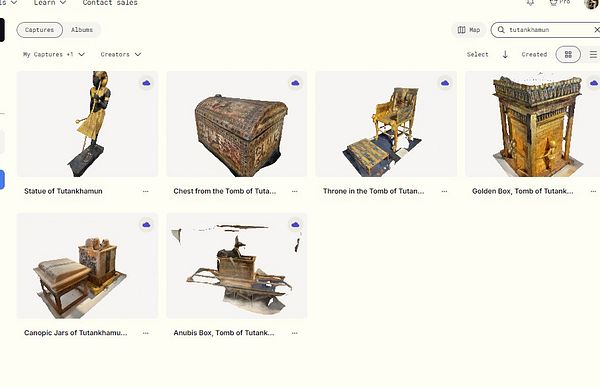Open more options for Statue of Tutankhamun

click(145, 191)
